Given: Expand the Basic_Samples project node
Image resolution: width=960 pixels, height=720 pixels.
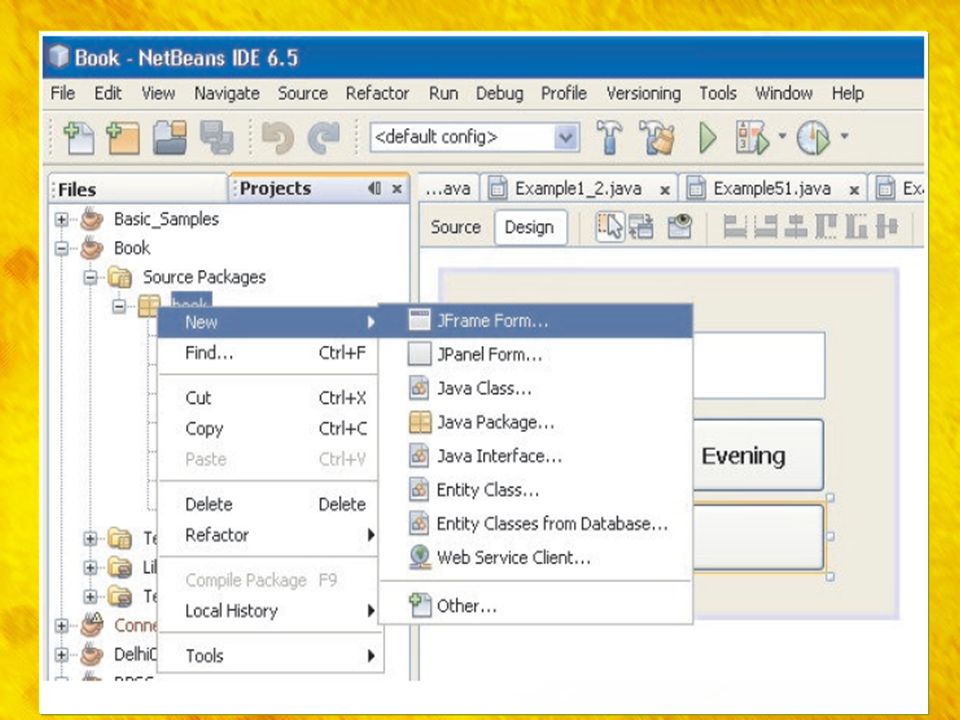Looking at the screenshot, I should (61, 219).
